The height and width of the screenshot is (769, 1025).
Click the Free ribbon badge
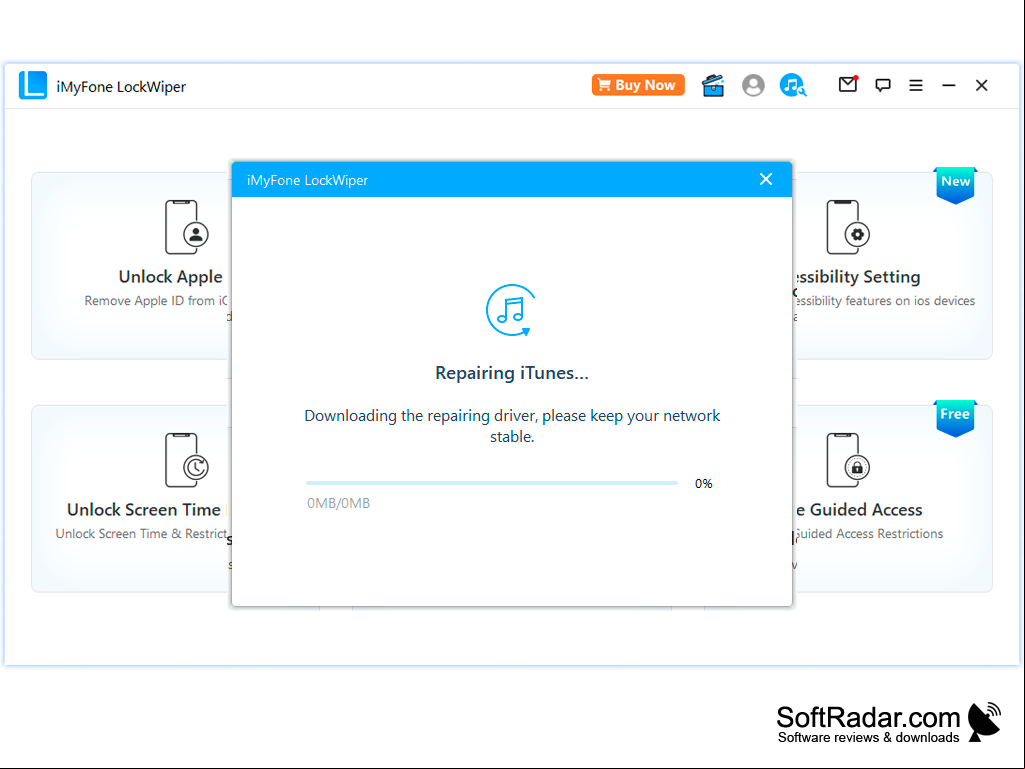[x=955, y=418]
